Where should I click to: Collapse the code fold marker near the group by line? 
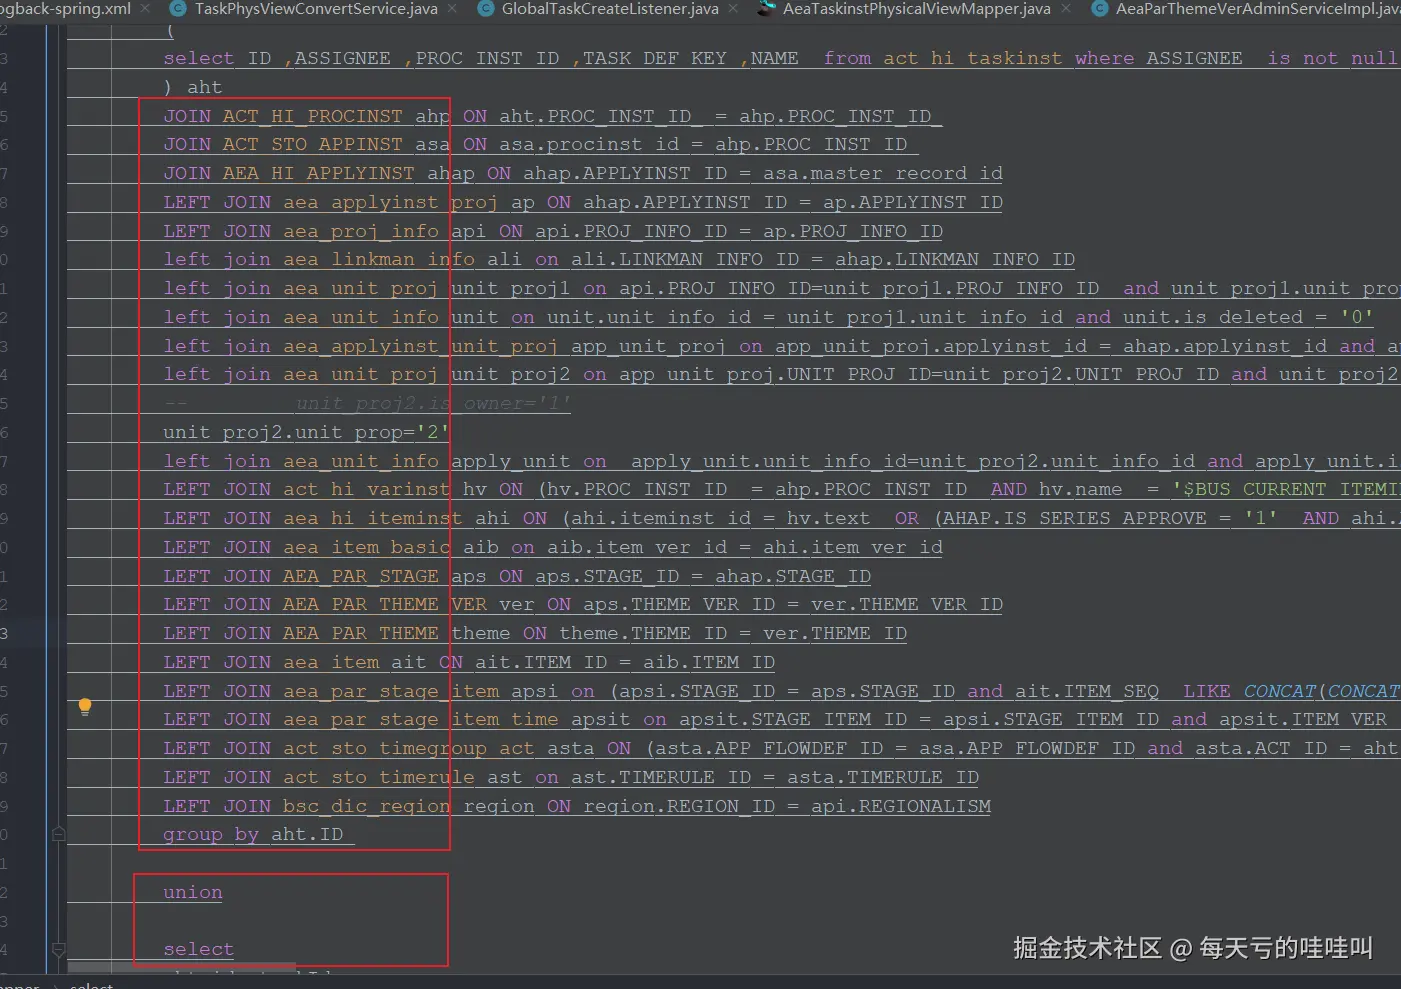click(x=58, y=831)
